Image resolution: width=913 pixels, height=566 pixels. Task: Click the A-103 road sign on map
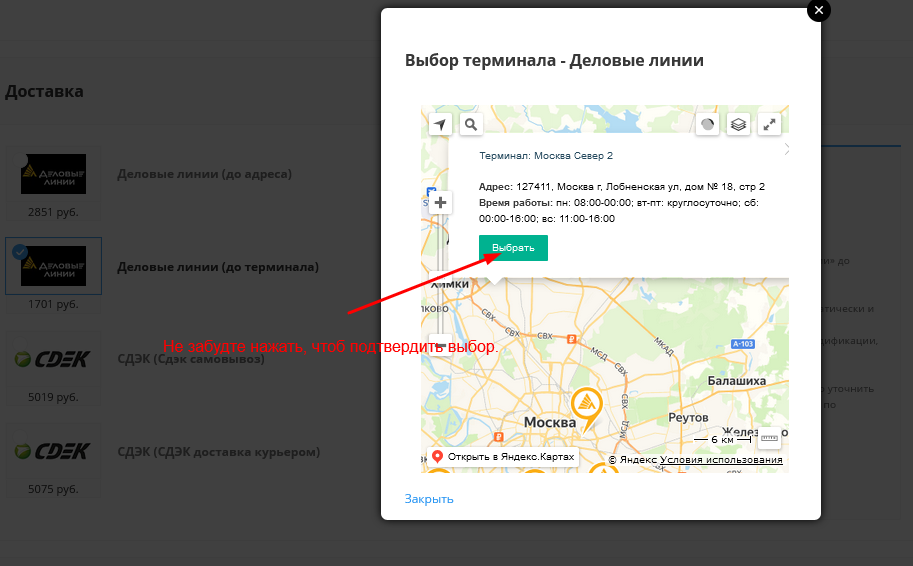click(743, 344)
